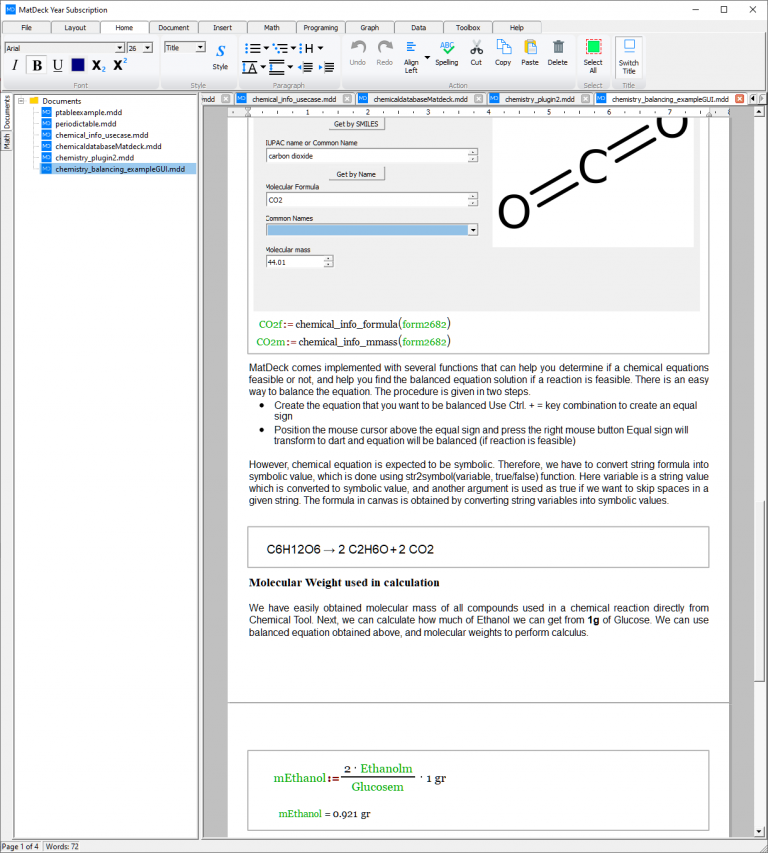Open the chemistry_plugin2.mdd document tab
The width and height of the screenshot is (768, 853).
(x=539, y=99)
